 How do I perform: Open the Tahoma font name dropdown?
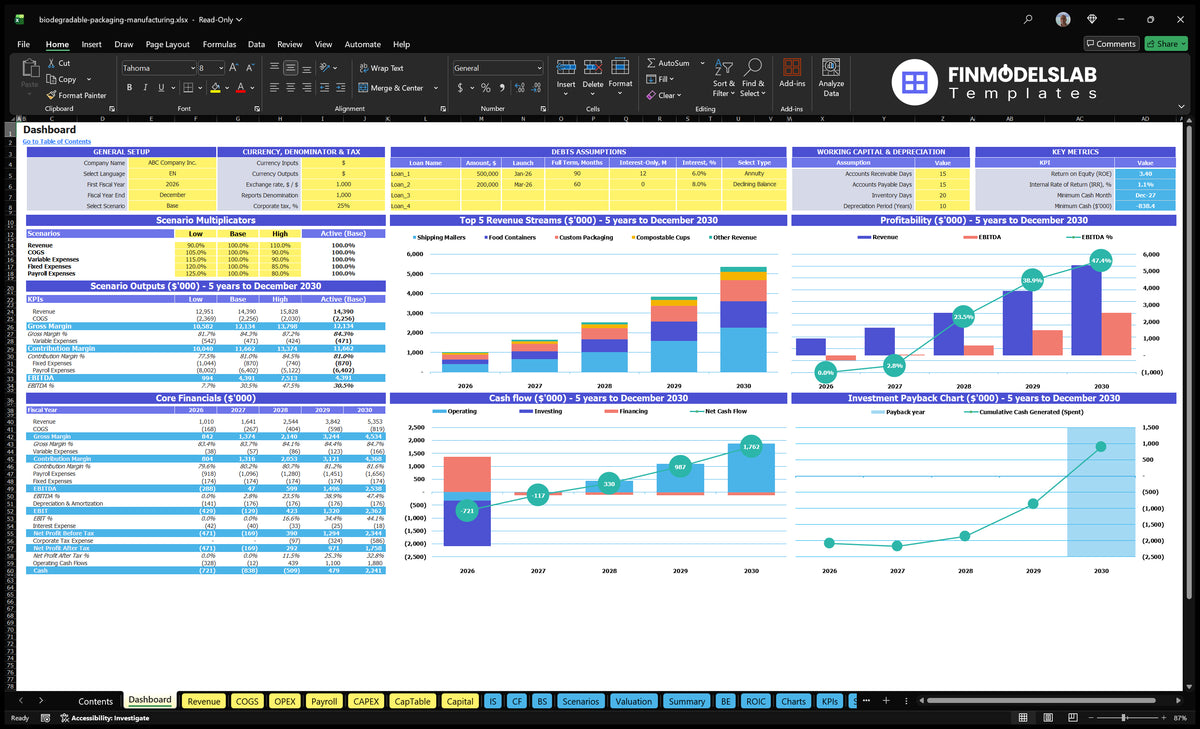pos(191,68)
